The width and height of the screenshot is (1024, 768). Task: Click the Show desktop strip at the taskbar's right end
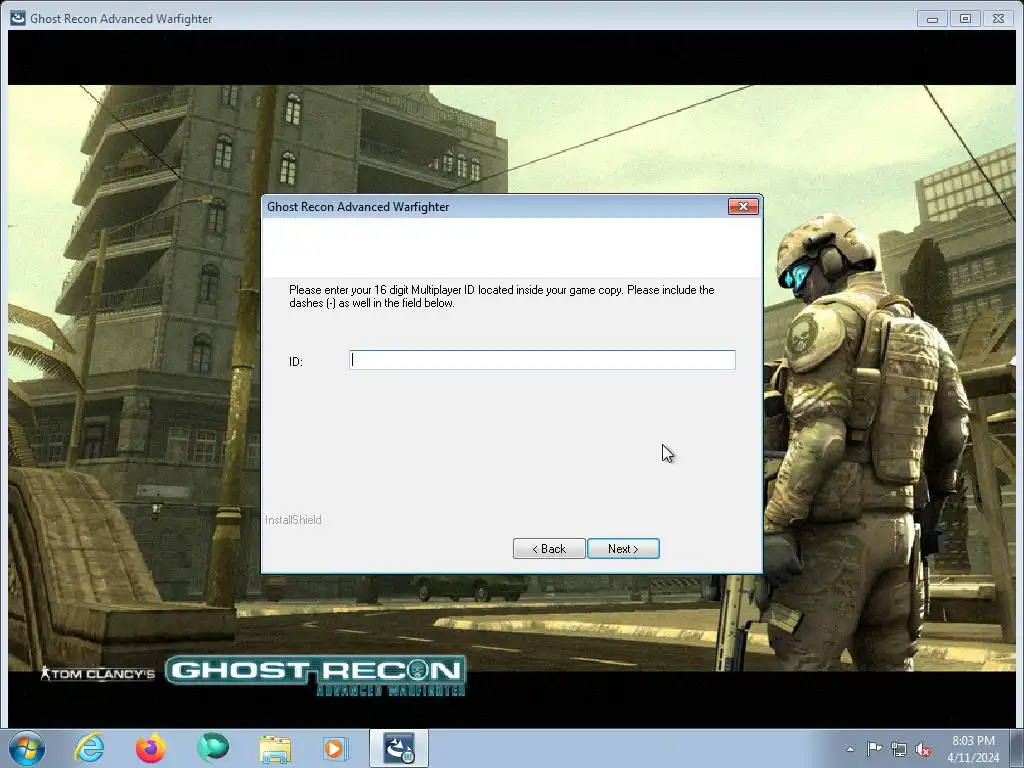(1019, 748)
